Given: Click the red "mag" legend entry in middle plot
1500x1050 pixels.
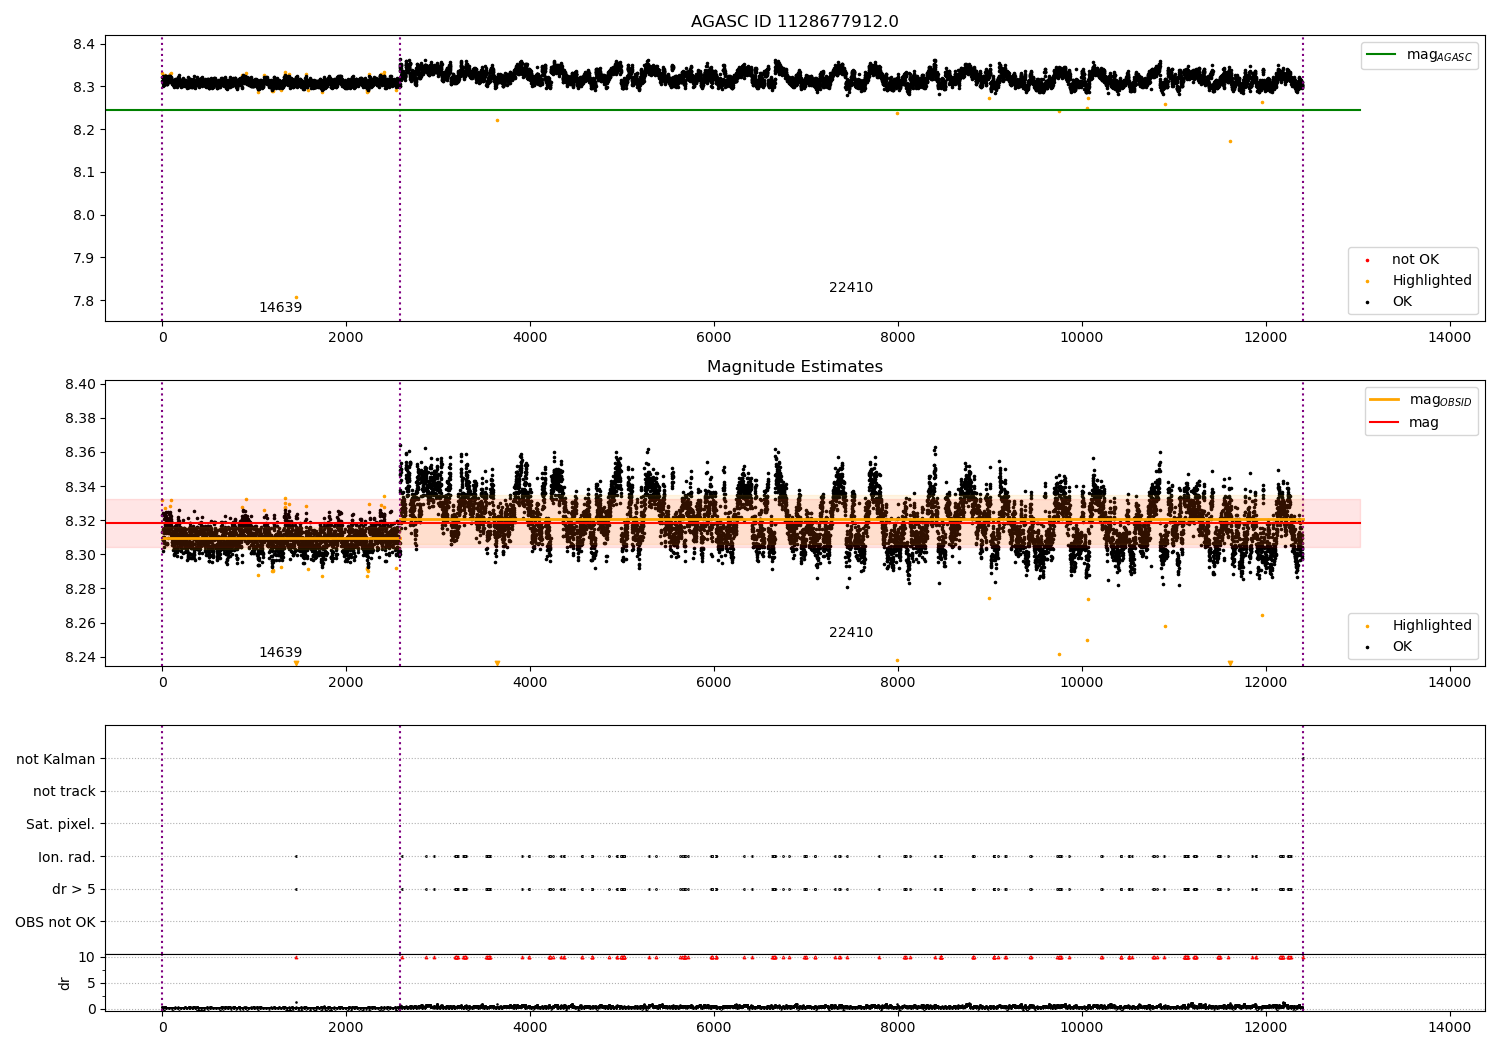Looking at the screenshot, I should [x=1424, y=423].
